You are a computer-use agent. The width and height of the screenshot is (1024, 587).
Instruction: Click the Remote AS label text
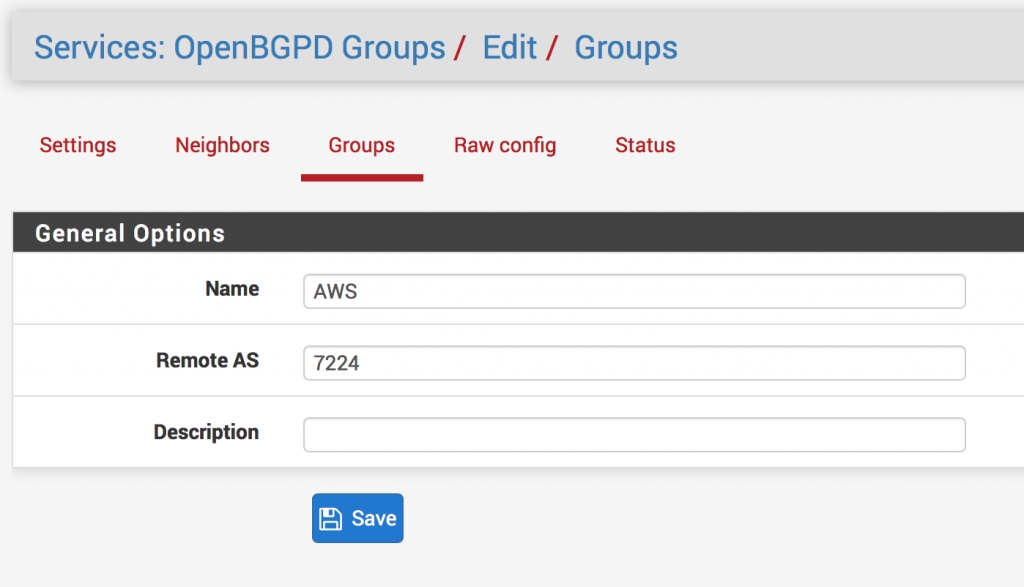(x=207, y=361)
